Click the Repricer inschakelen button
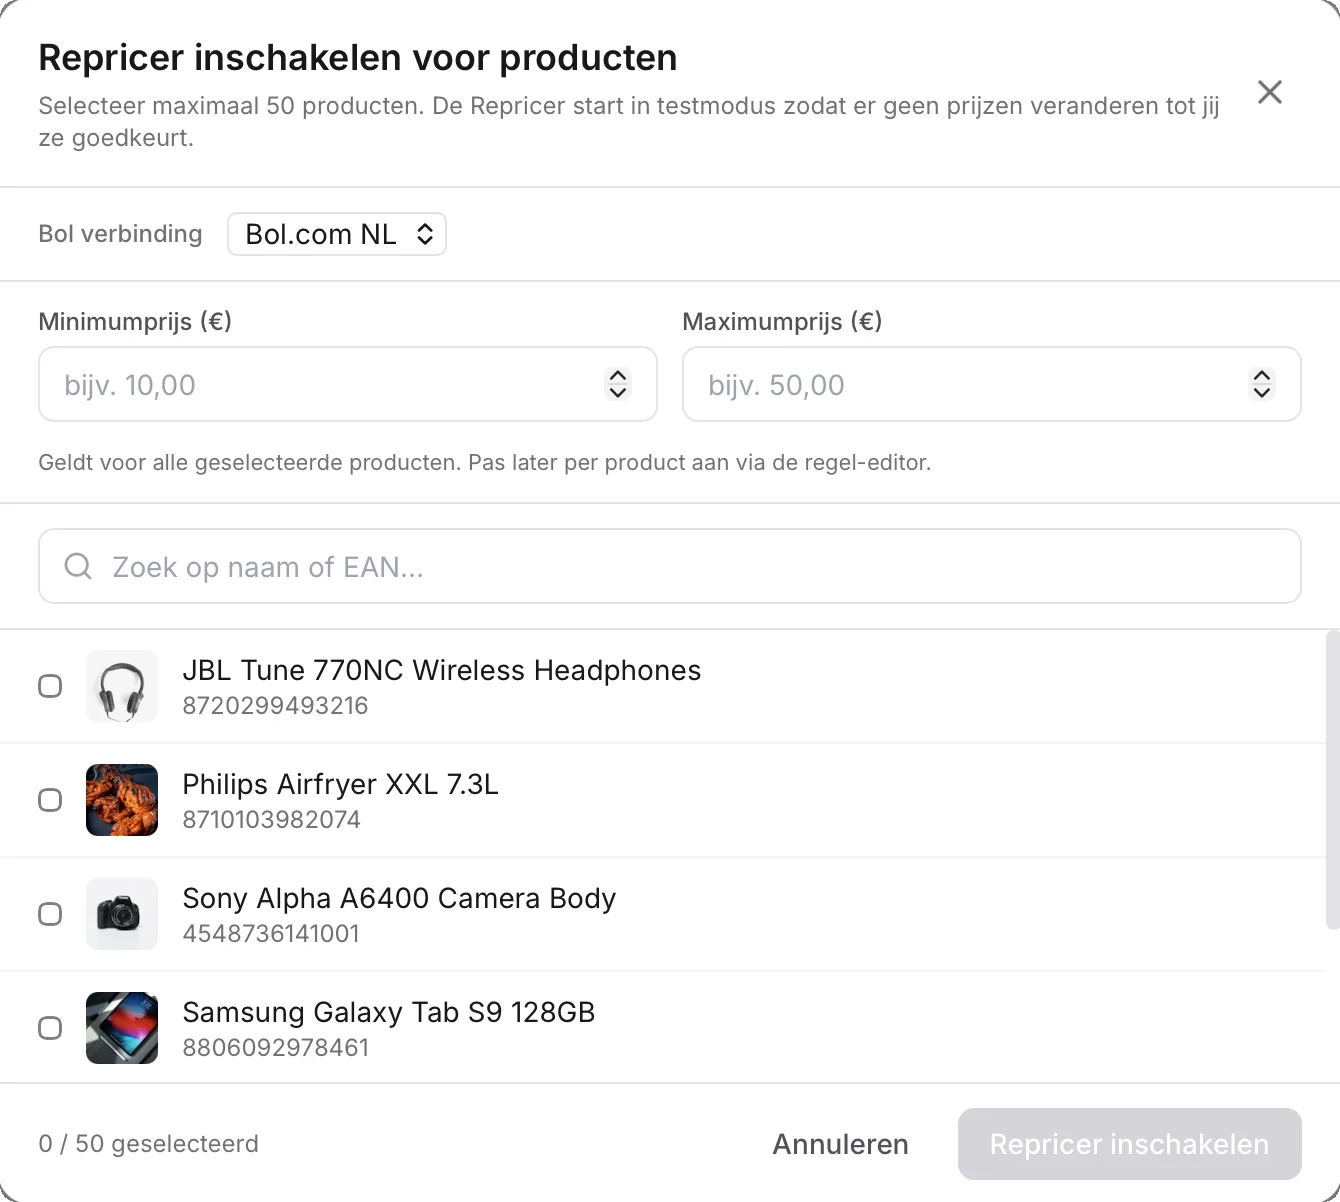The width and height of the screenshot is (1340, 1202). point(1130,1144)
